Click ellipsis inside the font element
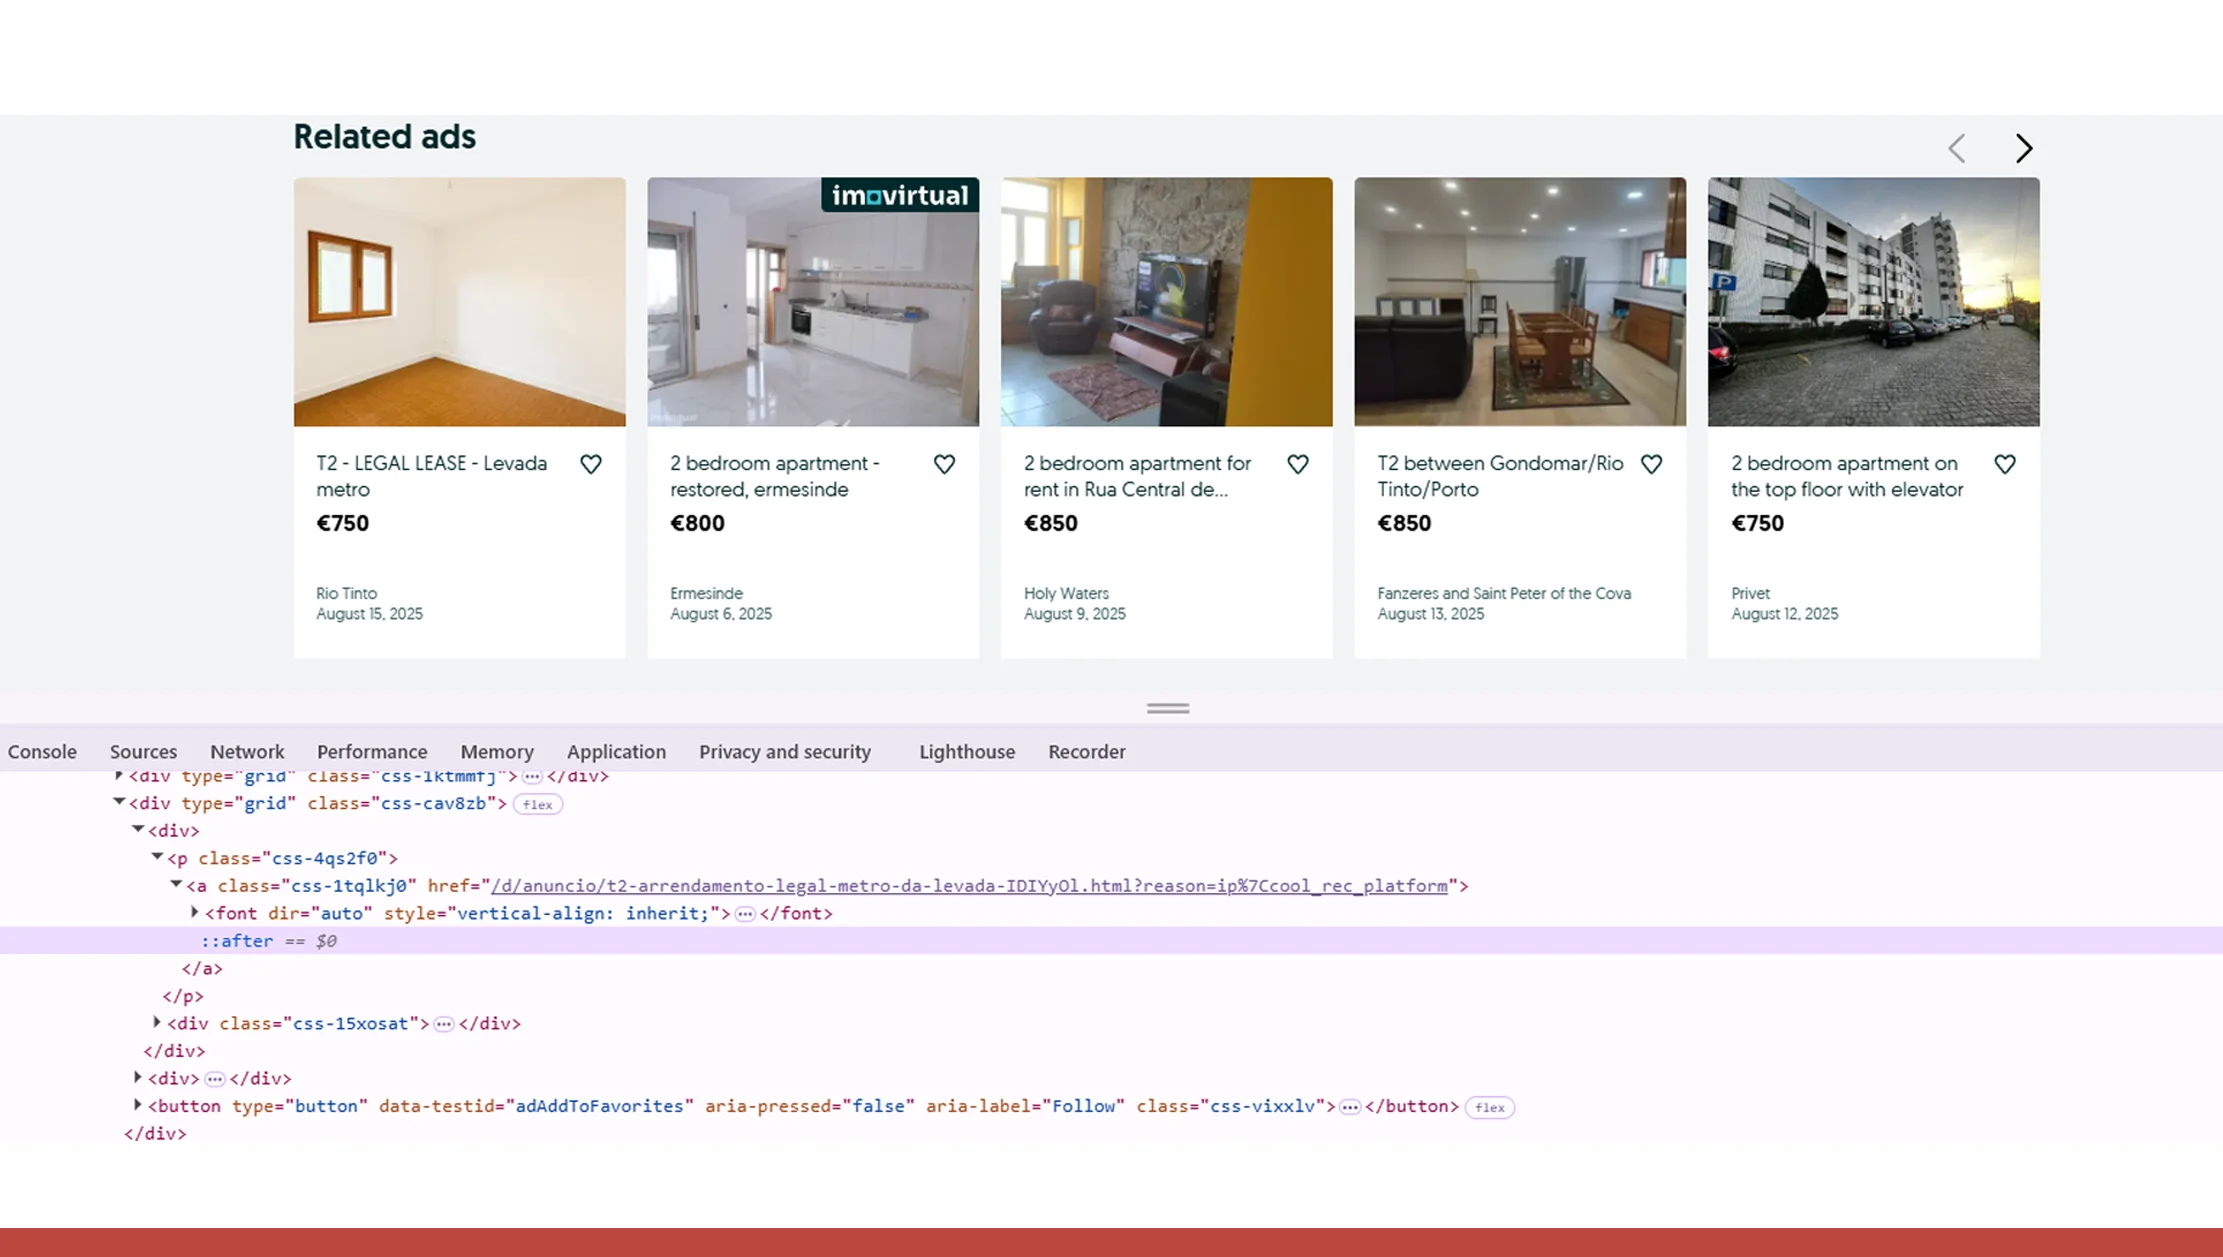2223x1257 pixels. [x=745, y=914]
